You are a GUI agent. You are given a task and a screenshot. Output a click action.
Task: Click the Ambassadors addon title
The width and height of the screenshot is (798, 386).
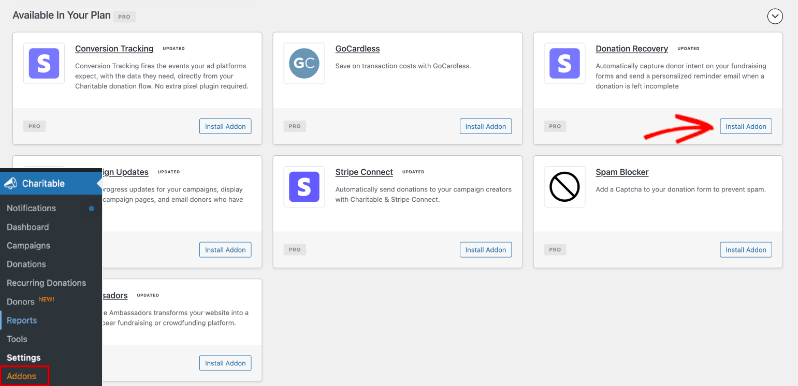point(115,296)
